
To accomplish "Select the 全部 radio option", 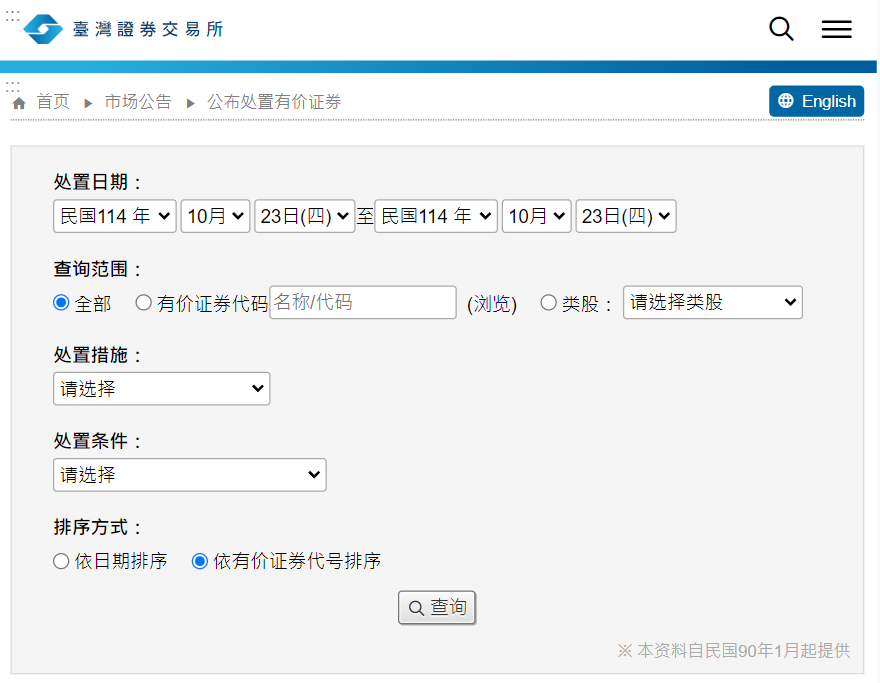I will click(x=62, y=303).
